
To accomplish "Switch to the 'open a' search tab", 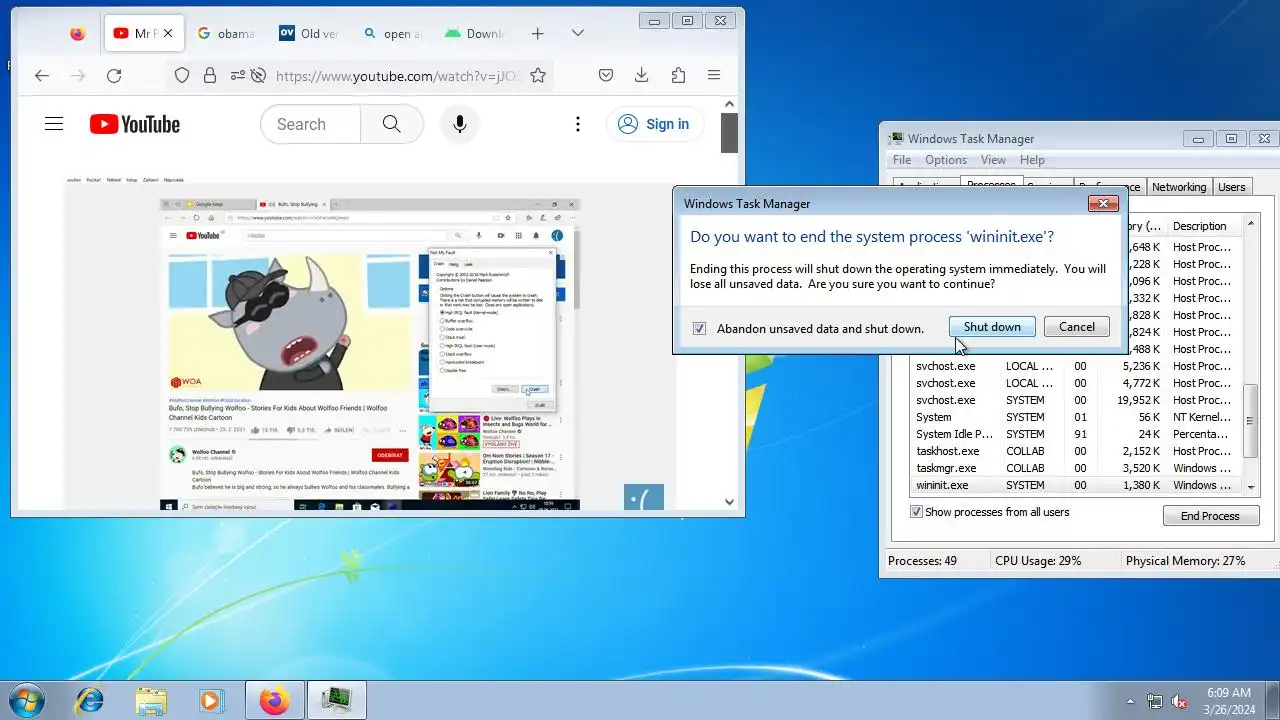I will (x=391, y=33).
